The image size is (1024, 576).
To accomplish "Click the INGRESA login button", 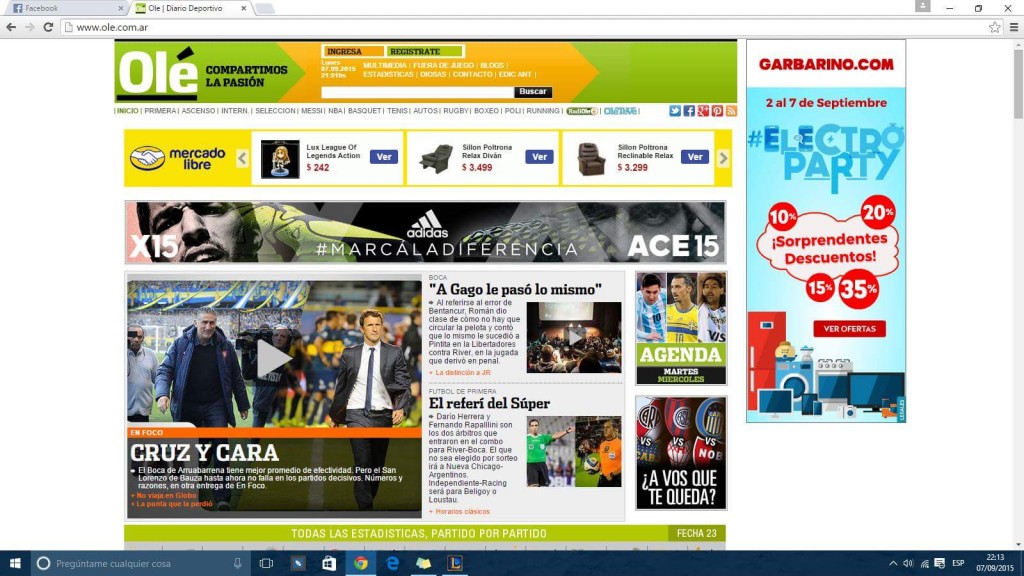I will pos(353,52).
